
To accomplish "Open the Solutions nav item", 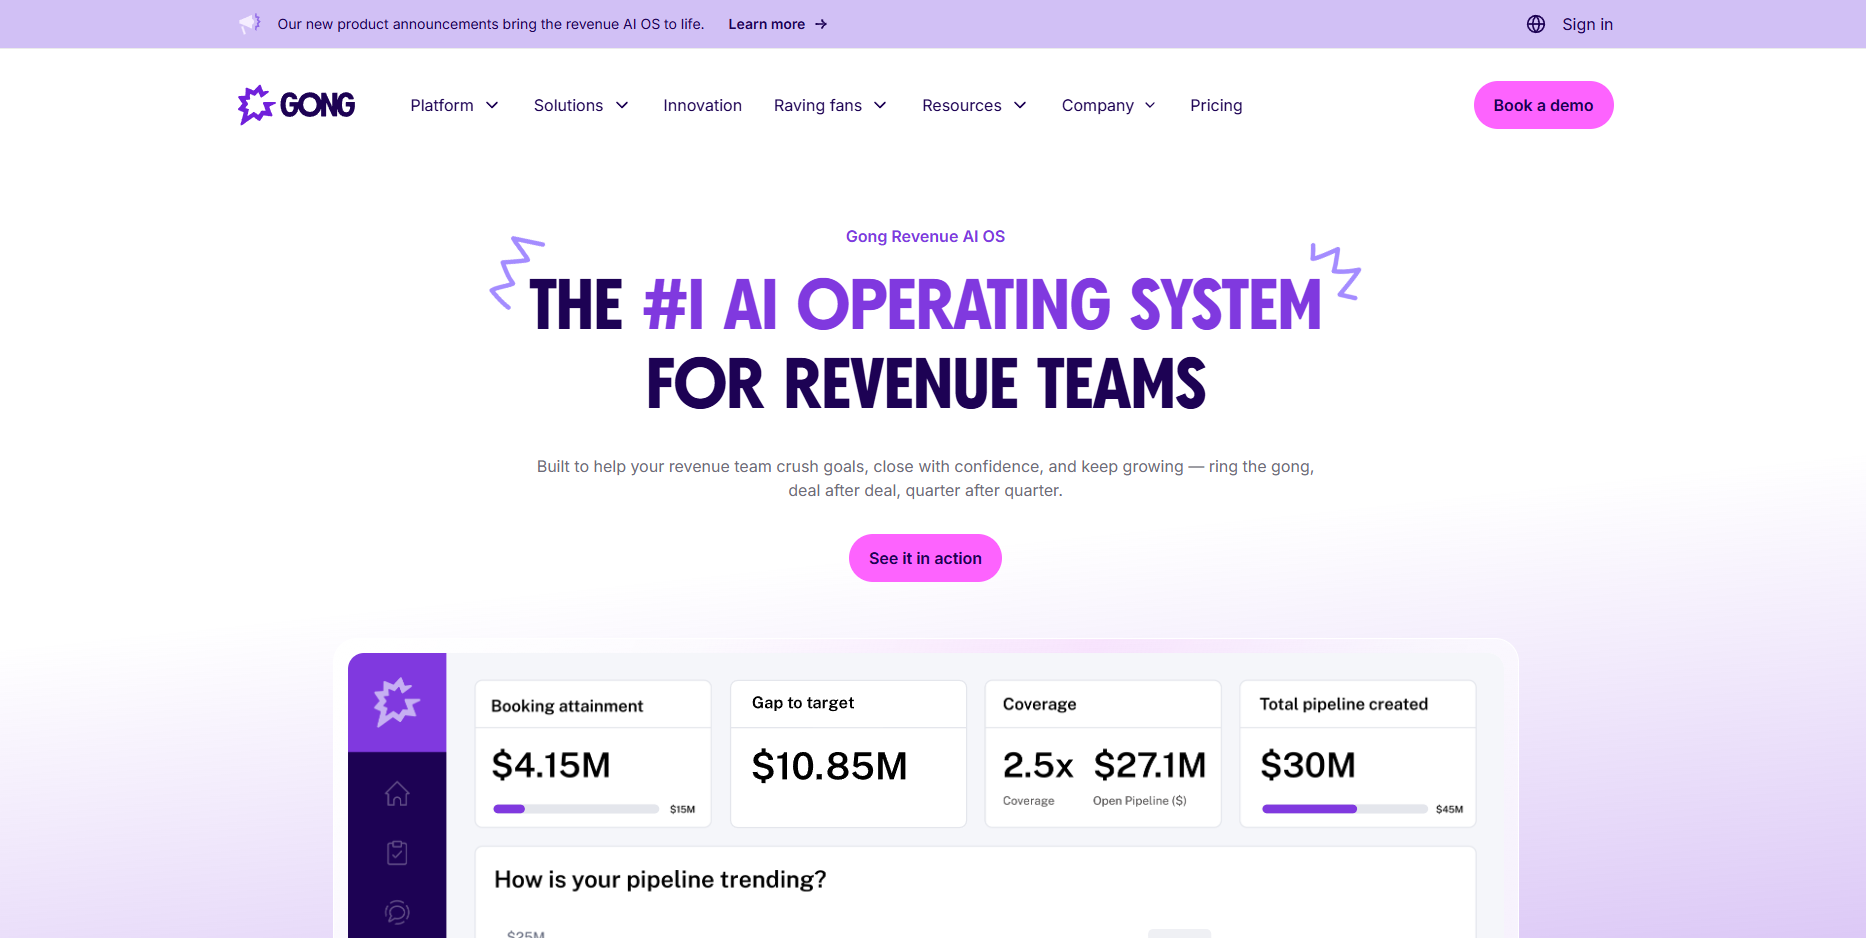I will 568,105.
